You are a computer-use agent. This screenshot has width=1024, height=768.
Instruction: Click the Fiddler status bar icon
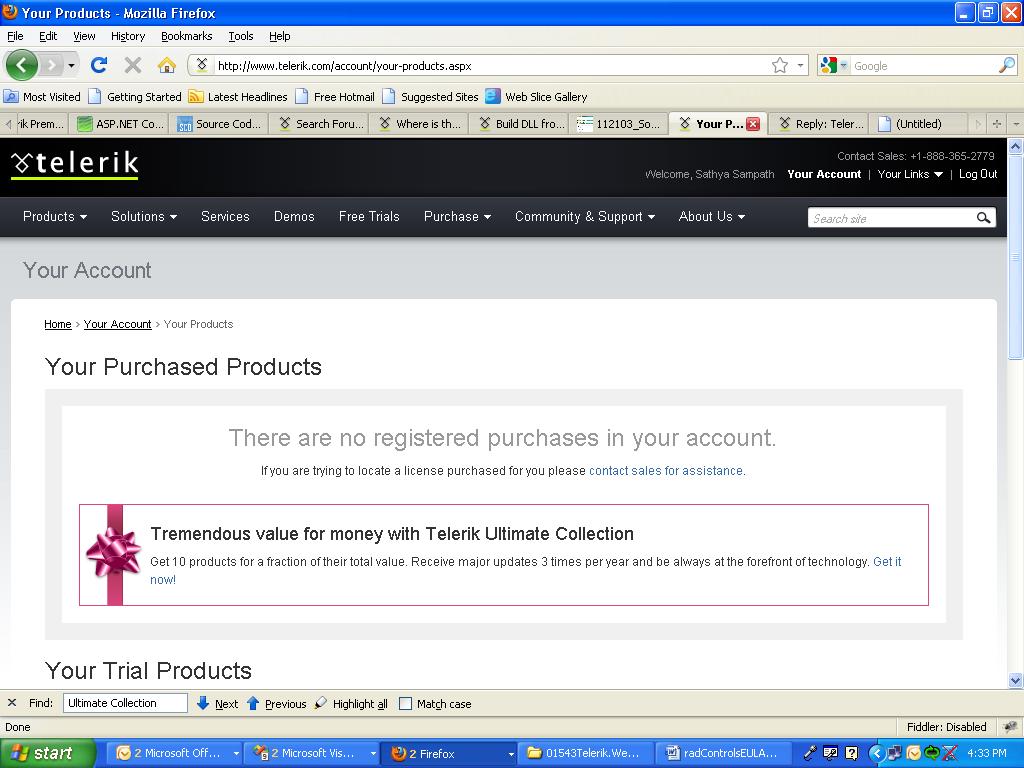point(1010,727)
